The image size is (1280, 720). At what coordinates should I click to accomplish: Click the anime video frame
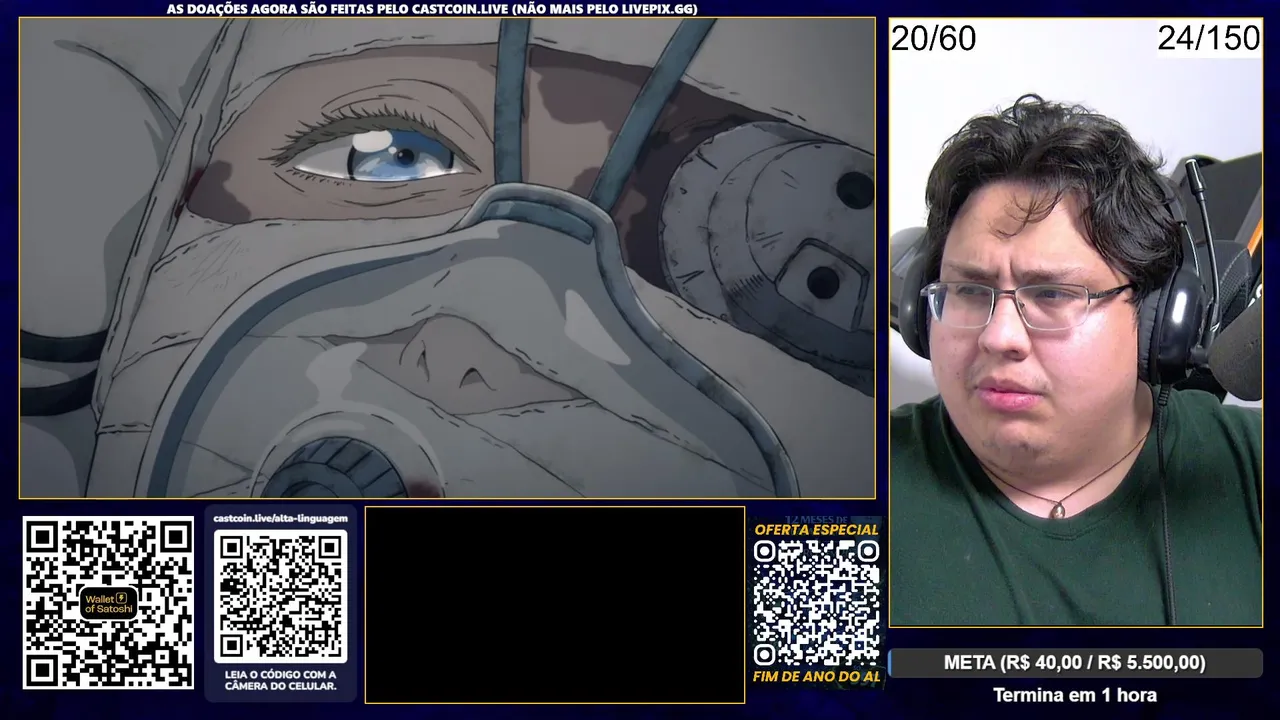[447, 258]
